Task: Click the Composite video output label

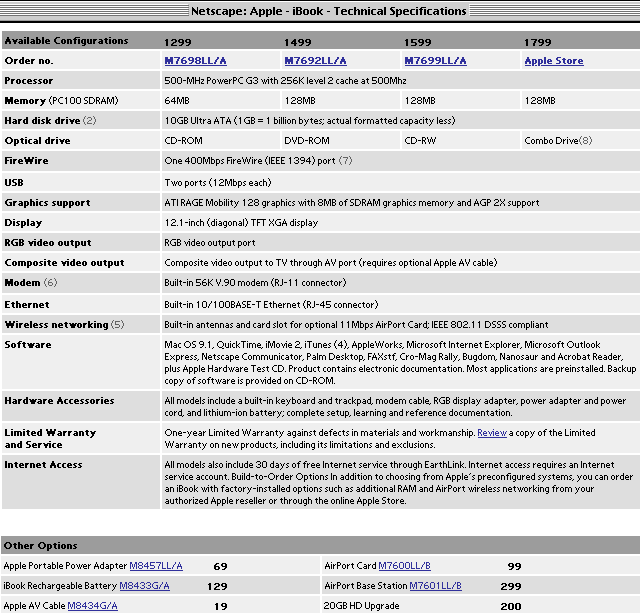Action: pos(64,263)
